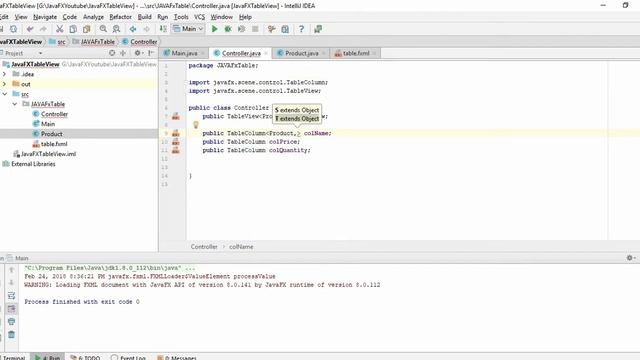
Task: Start debugging with the Debug bug icon
Action: pos(228,29)
